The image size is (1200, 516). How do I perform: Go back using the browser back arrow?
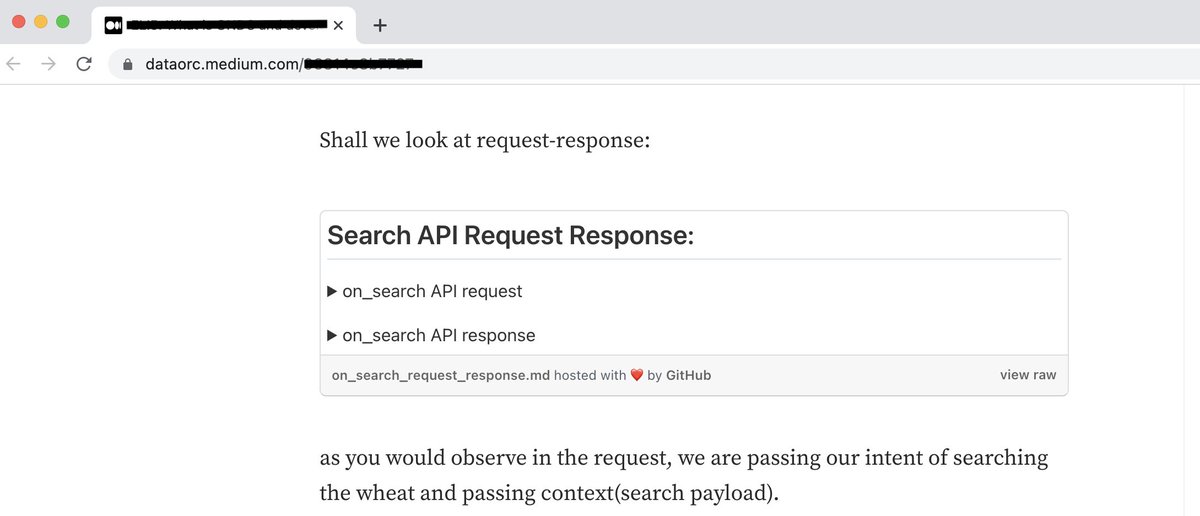(x=13, y=64)
